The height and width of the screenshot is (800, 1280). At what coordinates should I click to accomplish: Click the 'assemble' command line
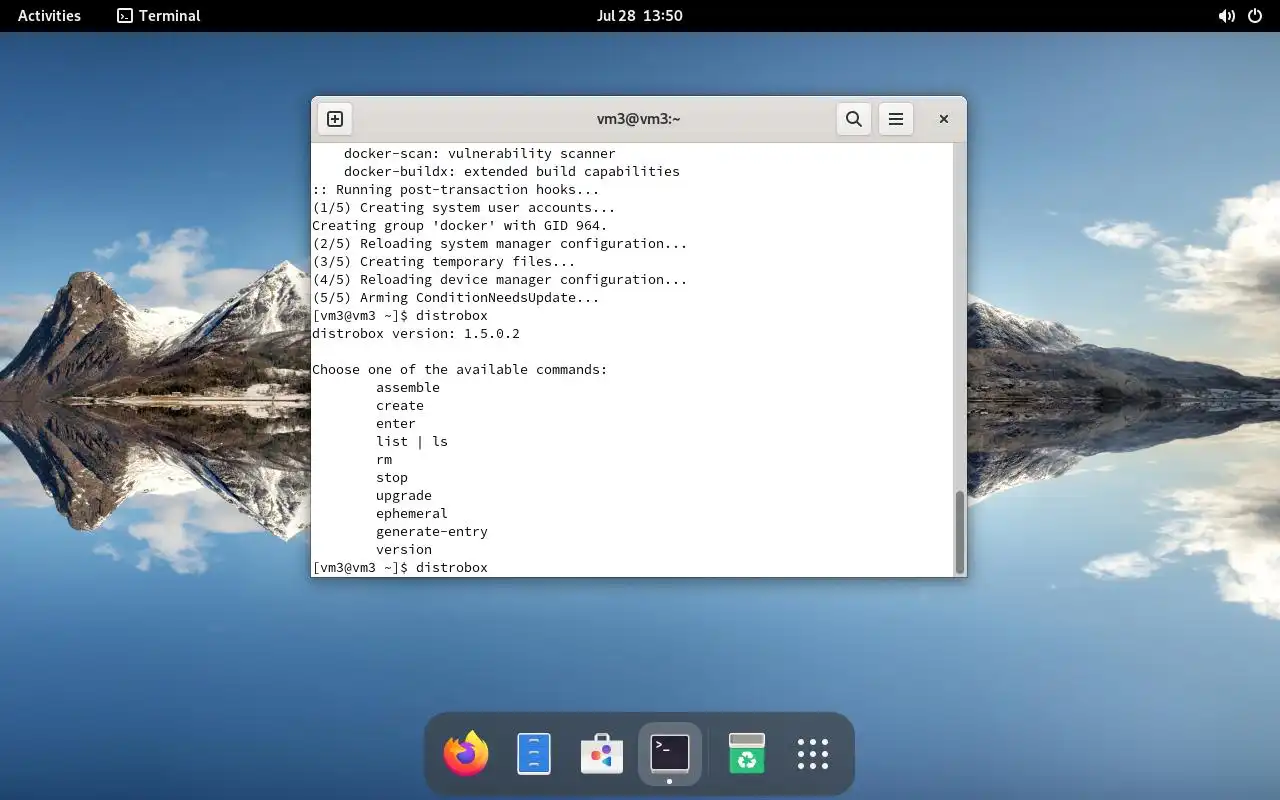click(x=408, y=388)
